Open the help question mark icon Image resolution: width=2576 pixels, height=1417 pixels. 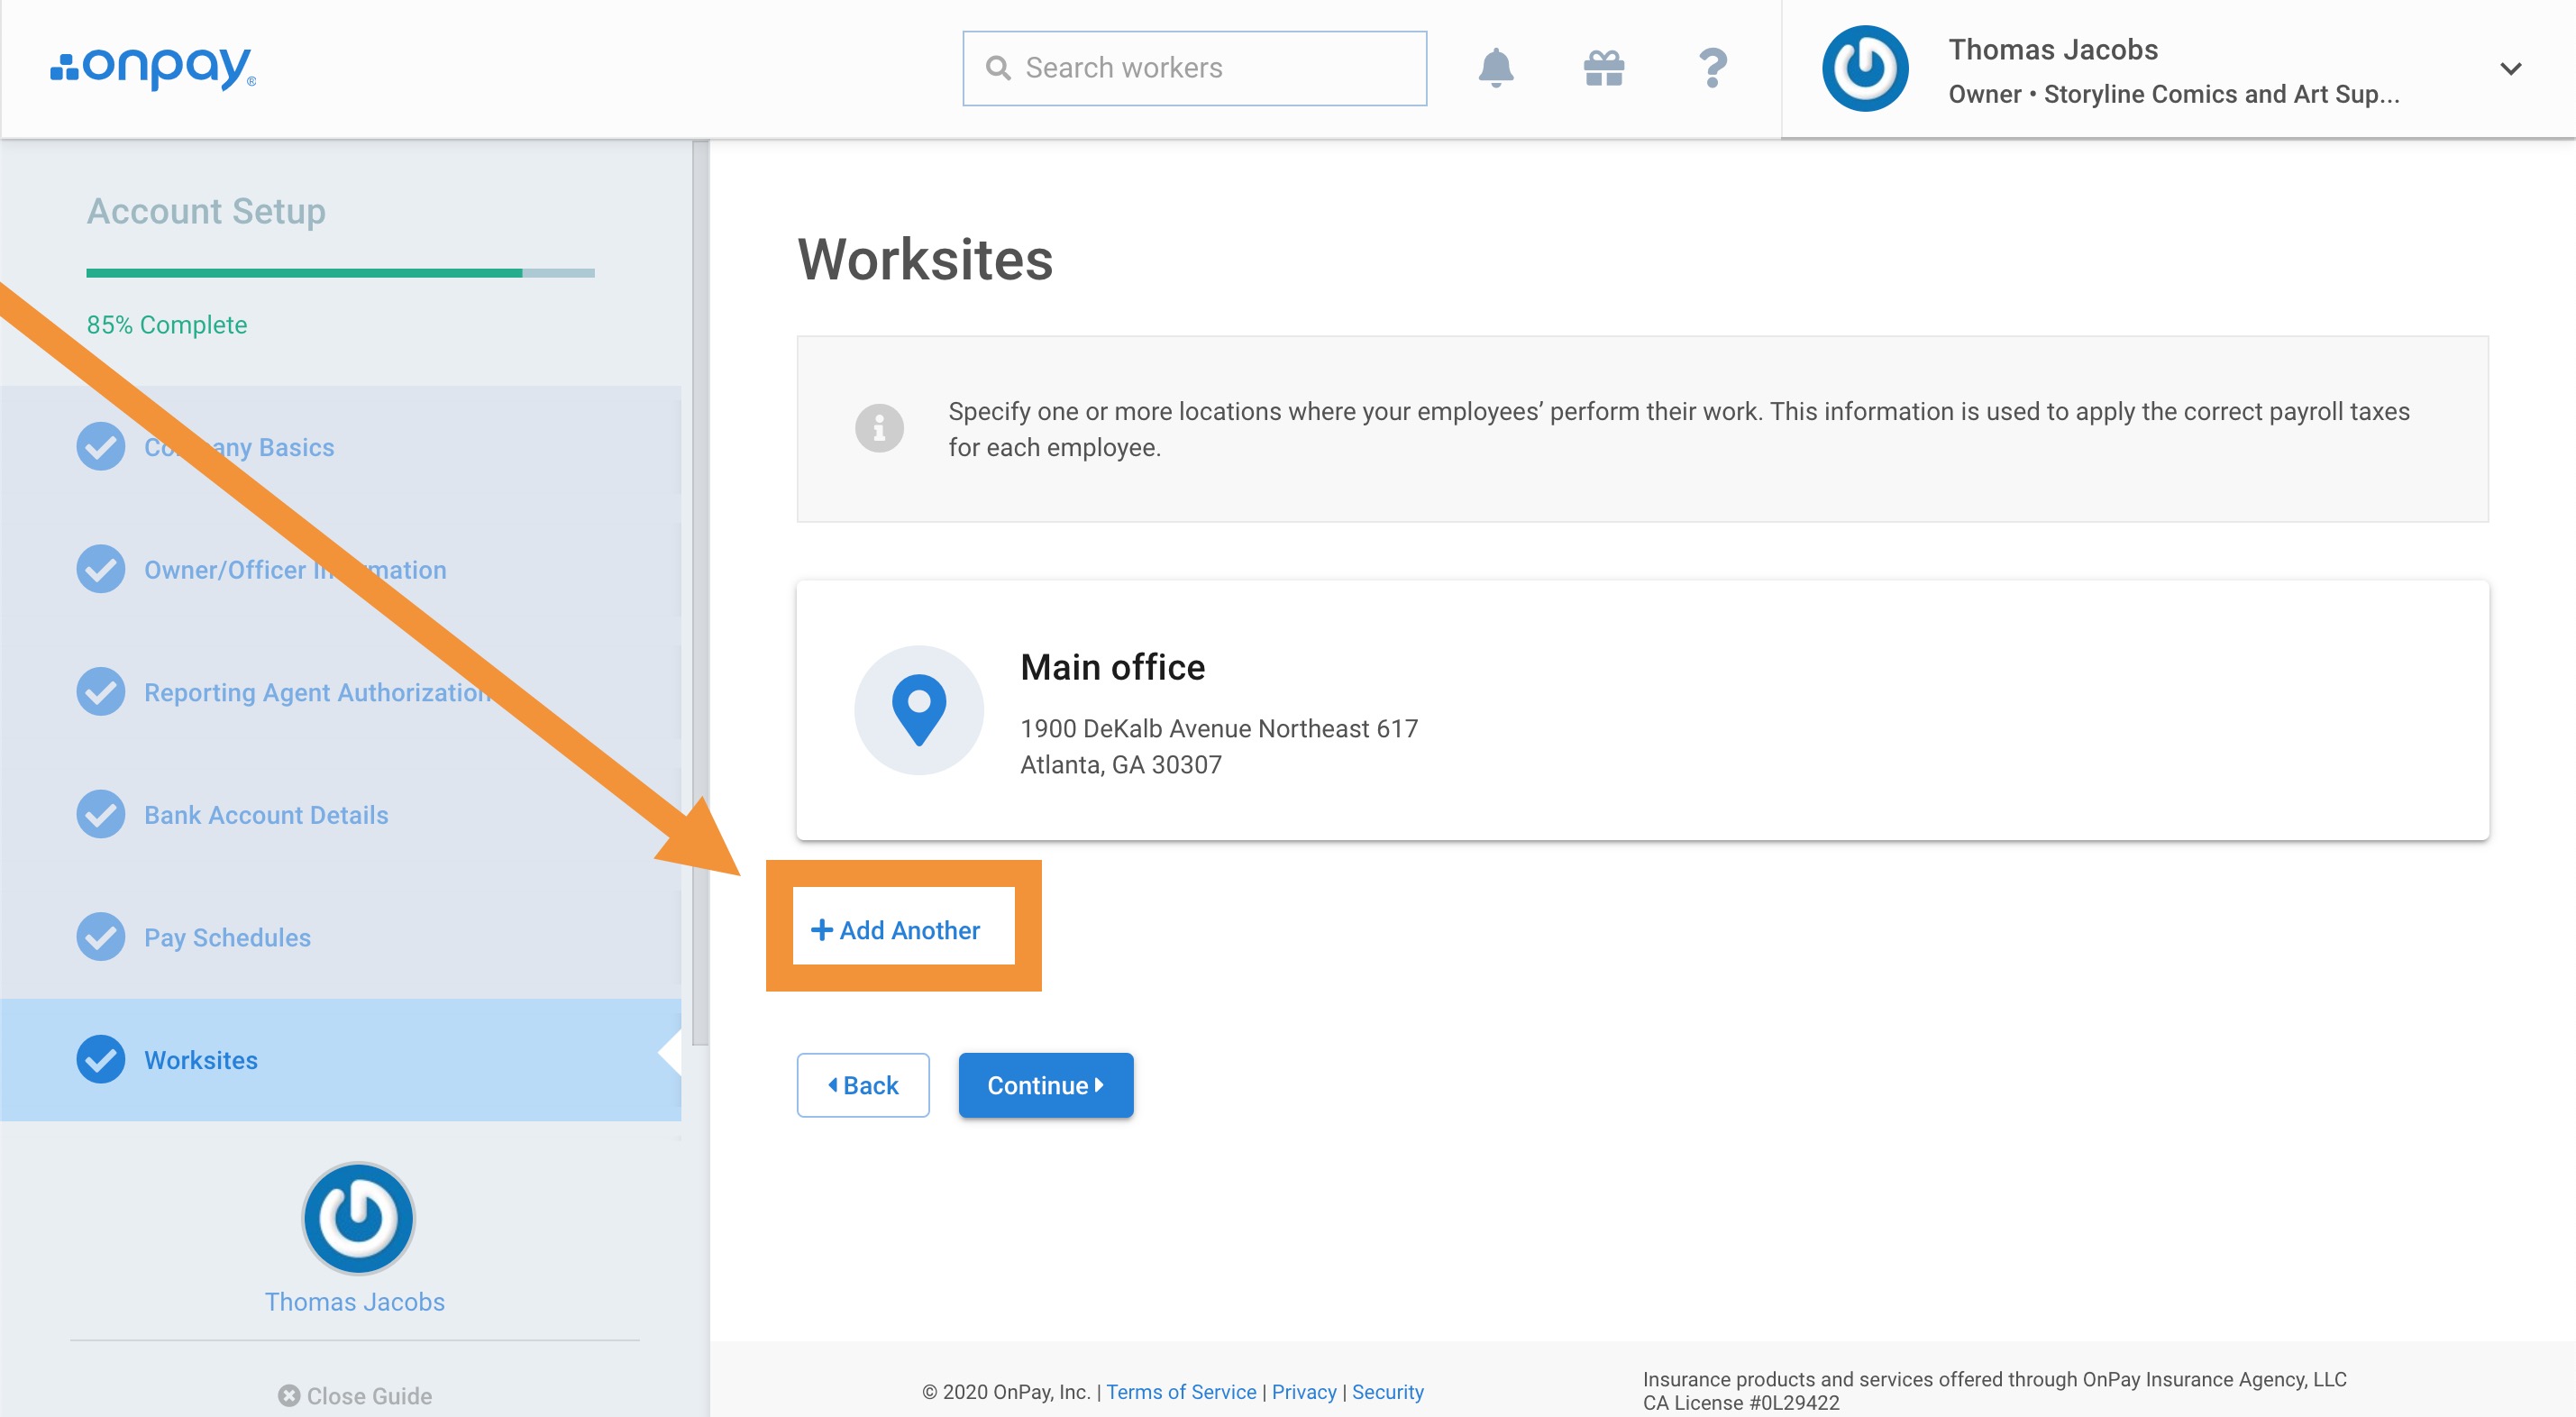(x=1712, y=68)
